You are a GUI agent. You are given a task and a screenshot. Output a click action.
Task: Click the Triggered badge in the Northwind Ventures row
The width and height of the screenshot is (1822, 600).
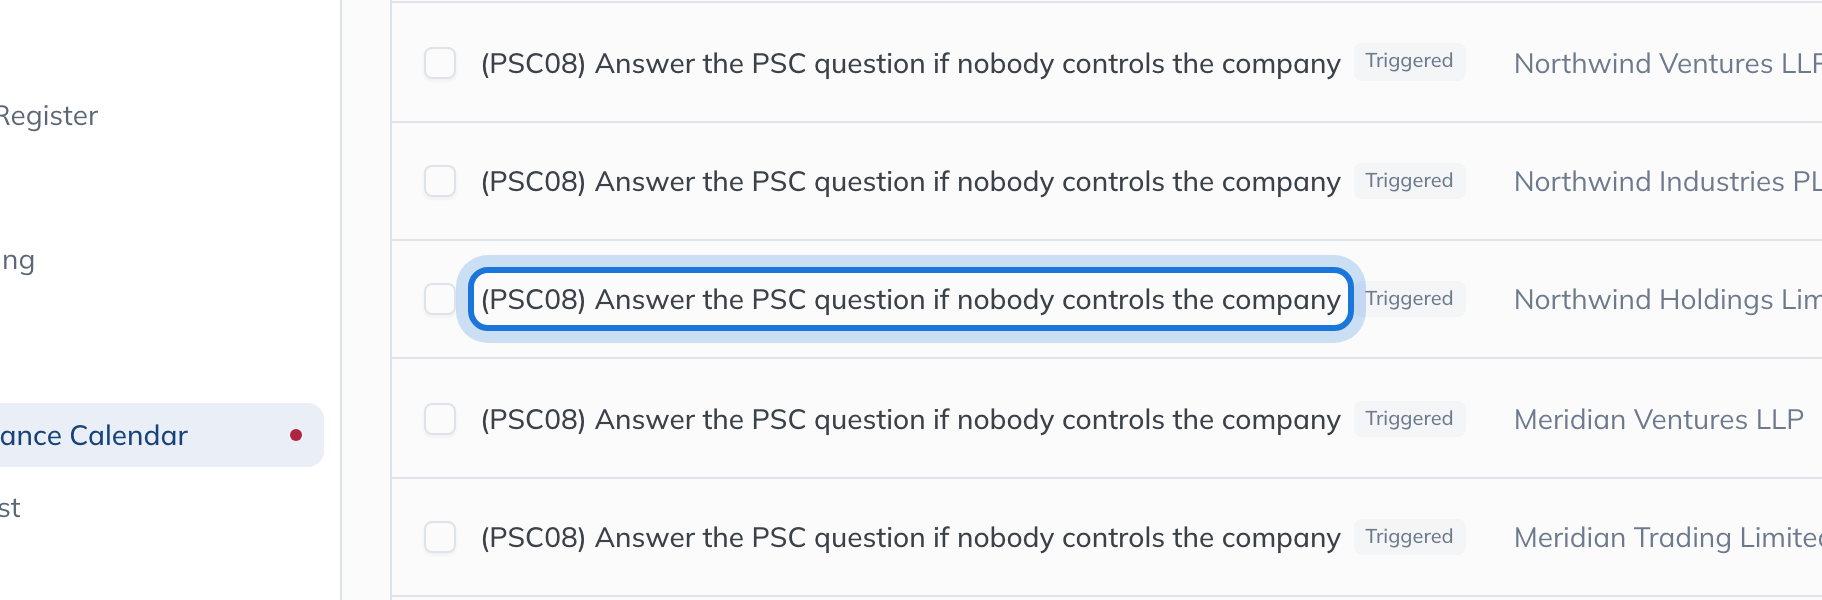click(x=1409, y=61)
